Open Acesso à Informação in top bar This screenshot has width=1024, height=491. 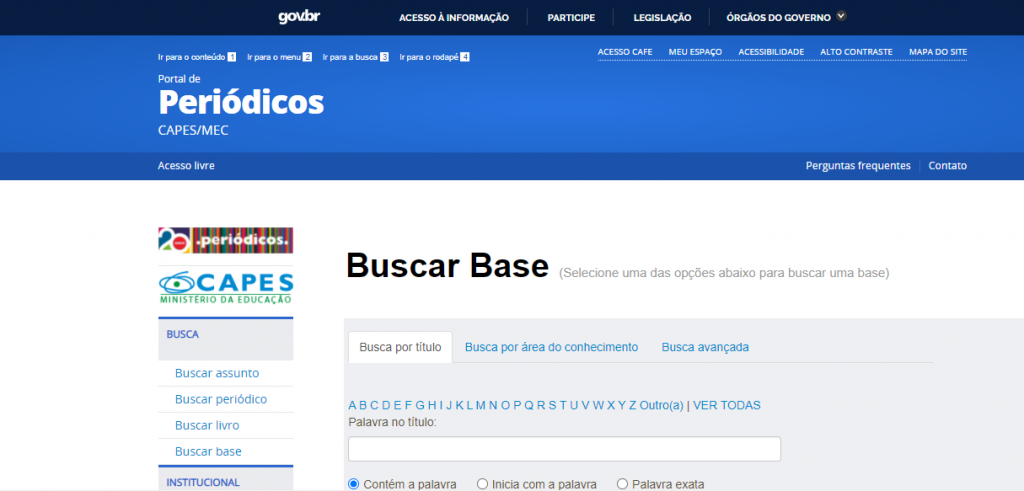[x=453, y=17]
